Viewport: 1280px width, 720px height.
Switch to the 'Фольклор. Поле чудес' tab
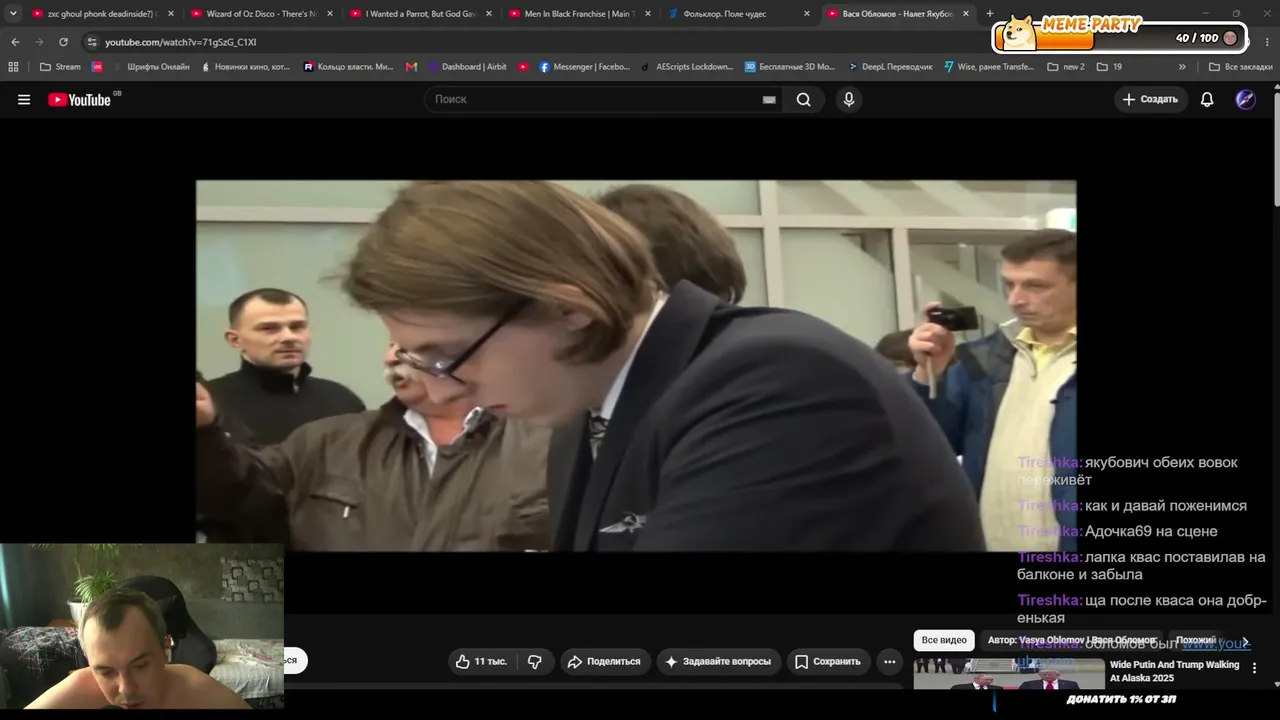pos(739,14)
